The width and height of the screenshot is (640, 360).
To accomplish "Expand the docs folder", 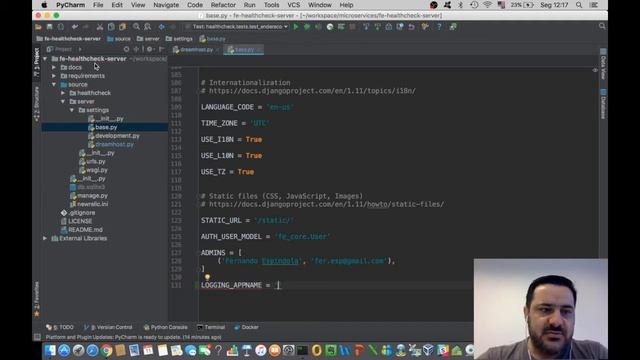I will click(54, 67).
